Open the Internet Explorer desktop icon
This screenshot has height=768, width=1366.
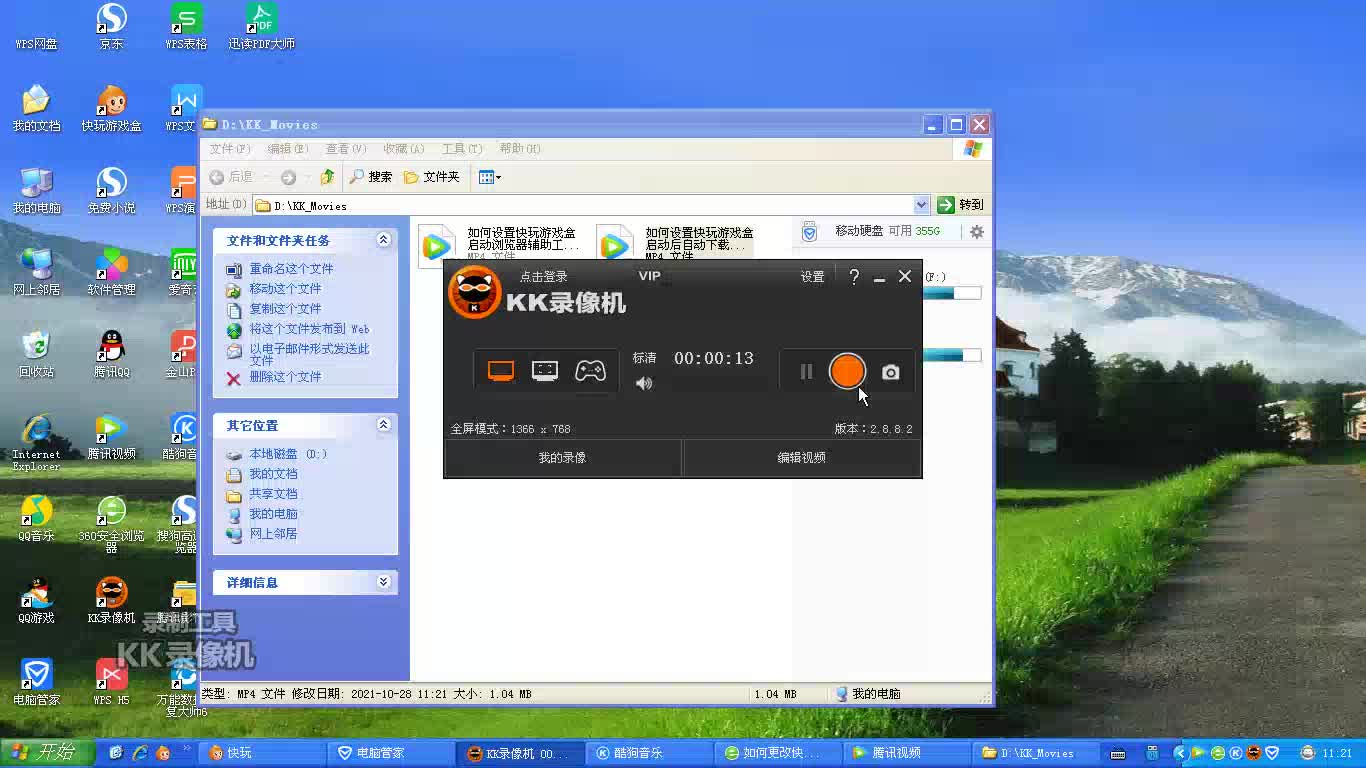tap(36, 441)
